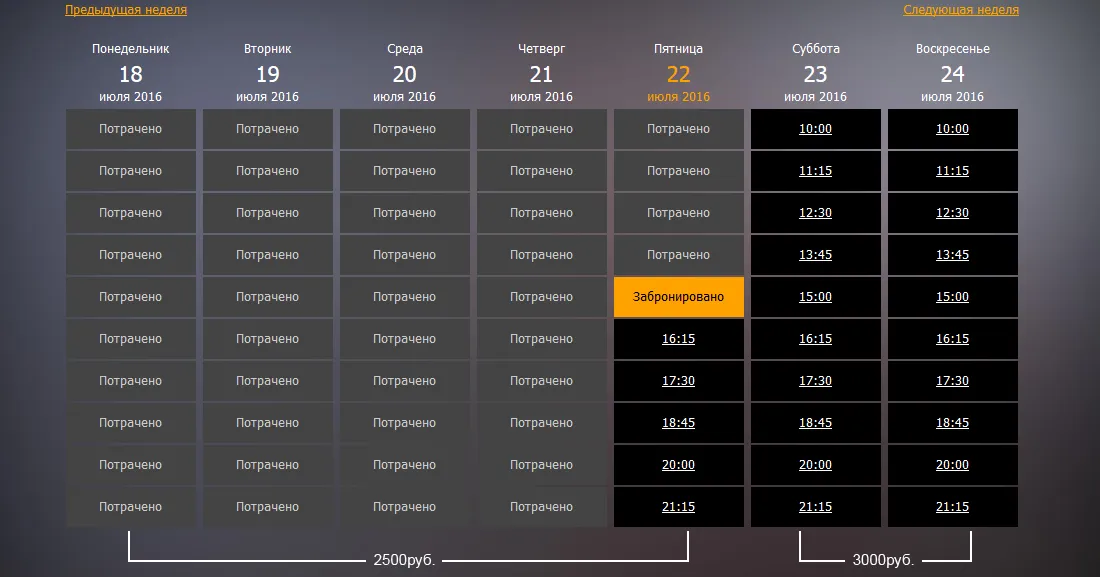Click the 16:15 slot on Воскресенье 24
Screen dimensions: 1100x577
coord(953,339)
